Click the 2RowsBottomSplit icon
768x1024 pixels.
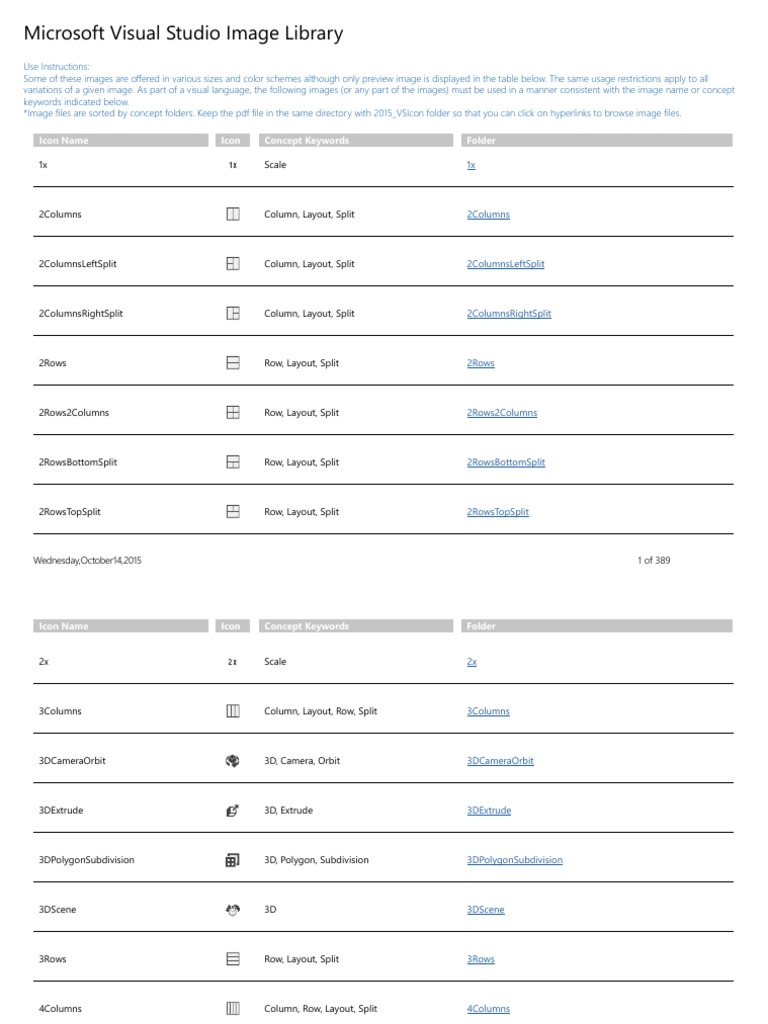pyautogui.click(x=232, y=462)
